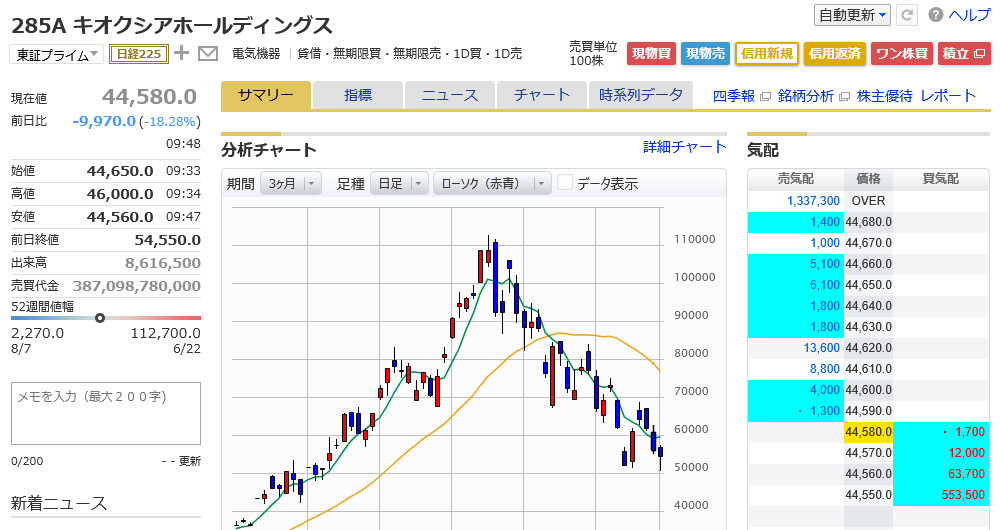Open the ローソク（赤青）chart type dropdown

492,184
